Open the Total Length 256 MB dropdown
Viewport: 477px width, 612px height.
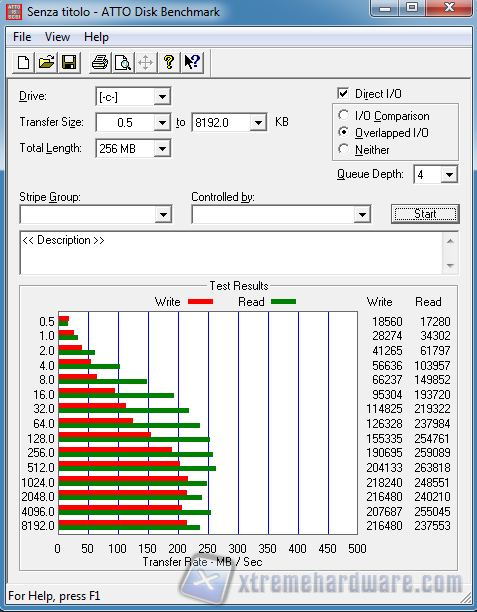click(162, 149)
